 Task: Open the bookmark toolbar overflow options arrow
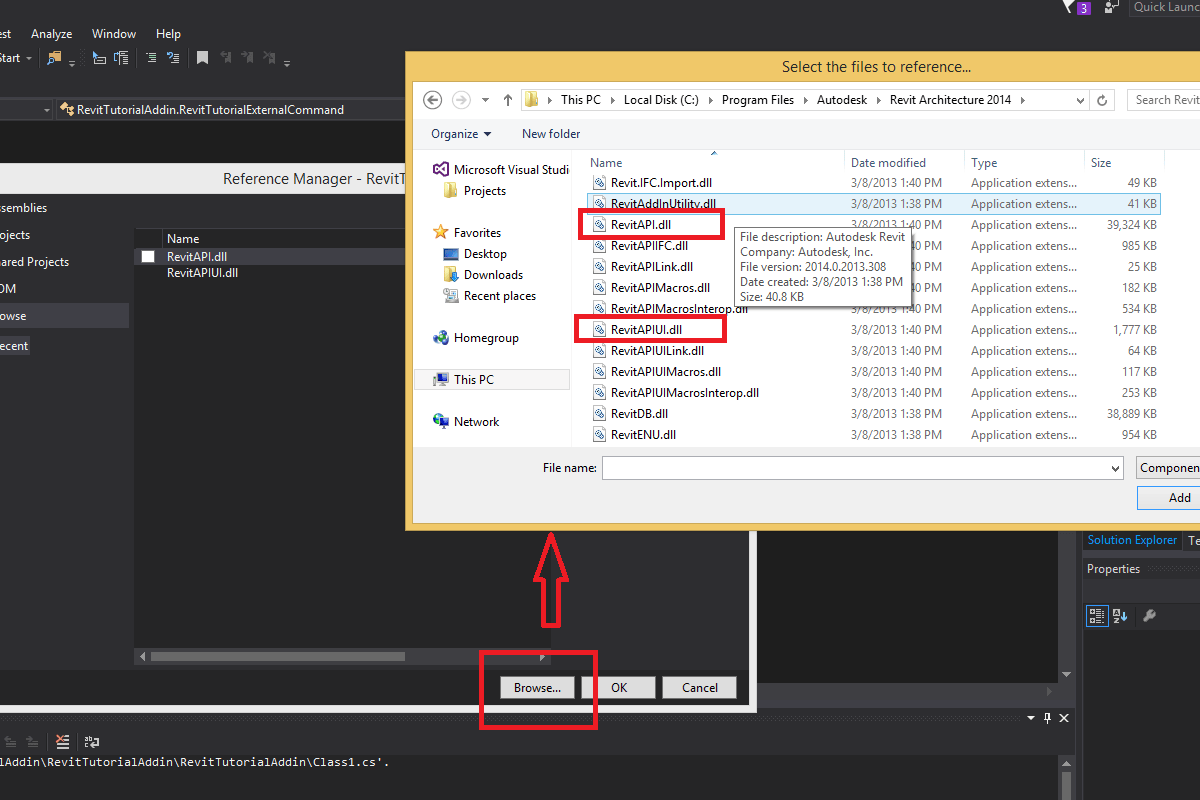coord(287,62)
